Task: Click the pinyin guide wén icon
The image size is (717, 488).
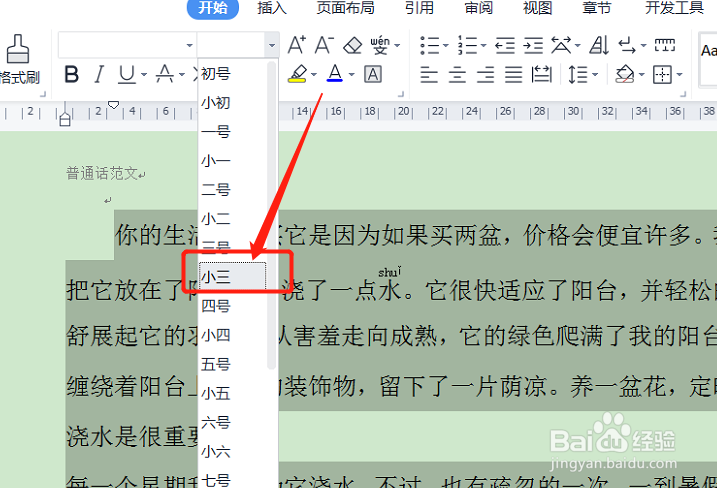Action: 380,45
